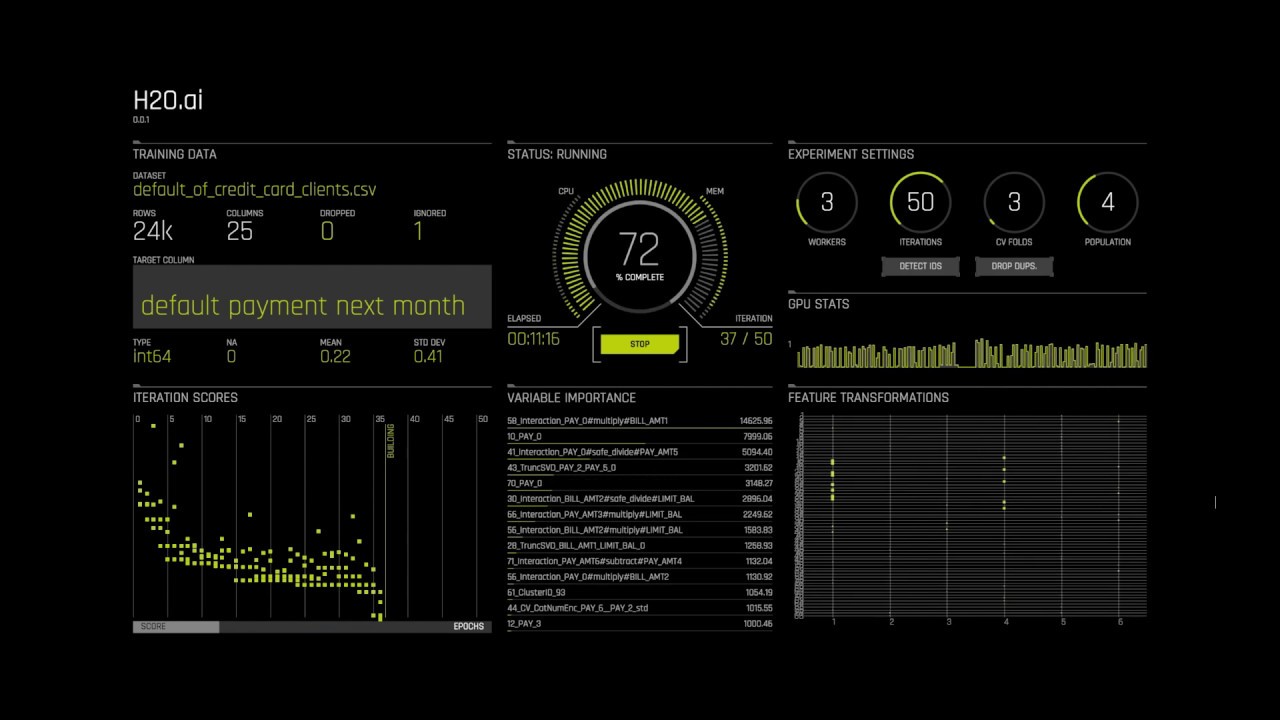1280x720 pixels.
Task: Adjust the Workers dial showing 3
Action: 827,202
